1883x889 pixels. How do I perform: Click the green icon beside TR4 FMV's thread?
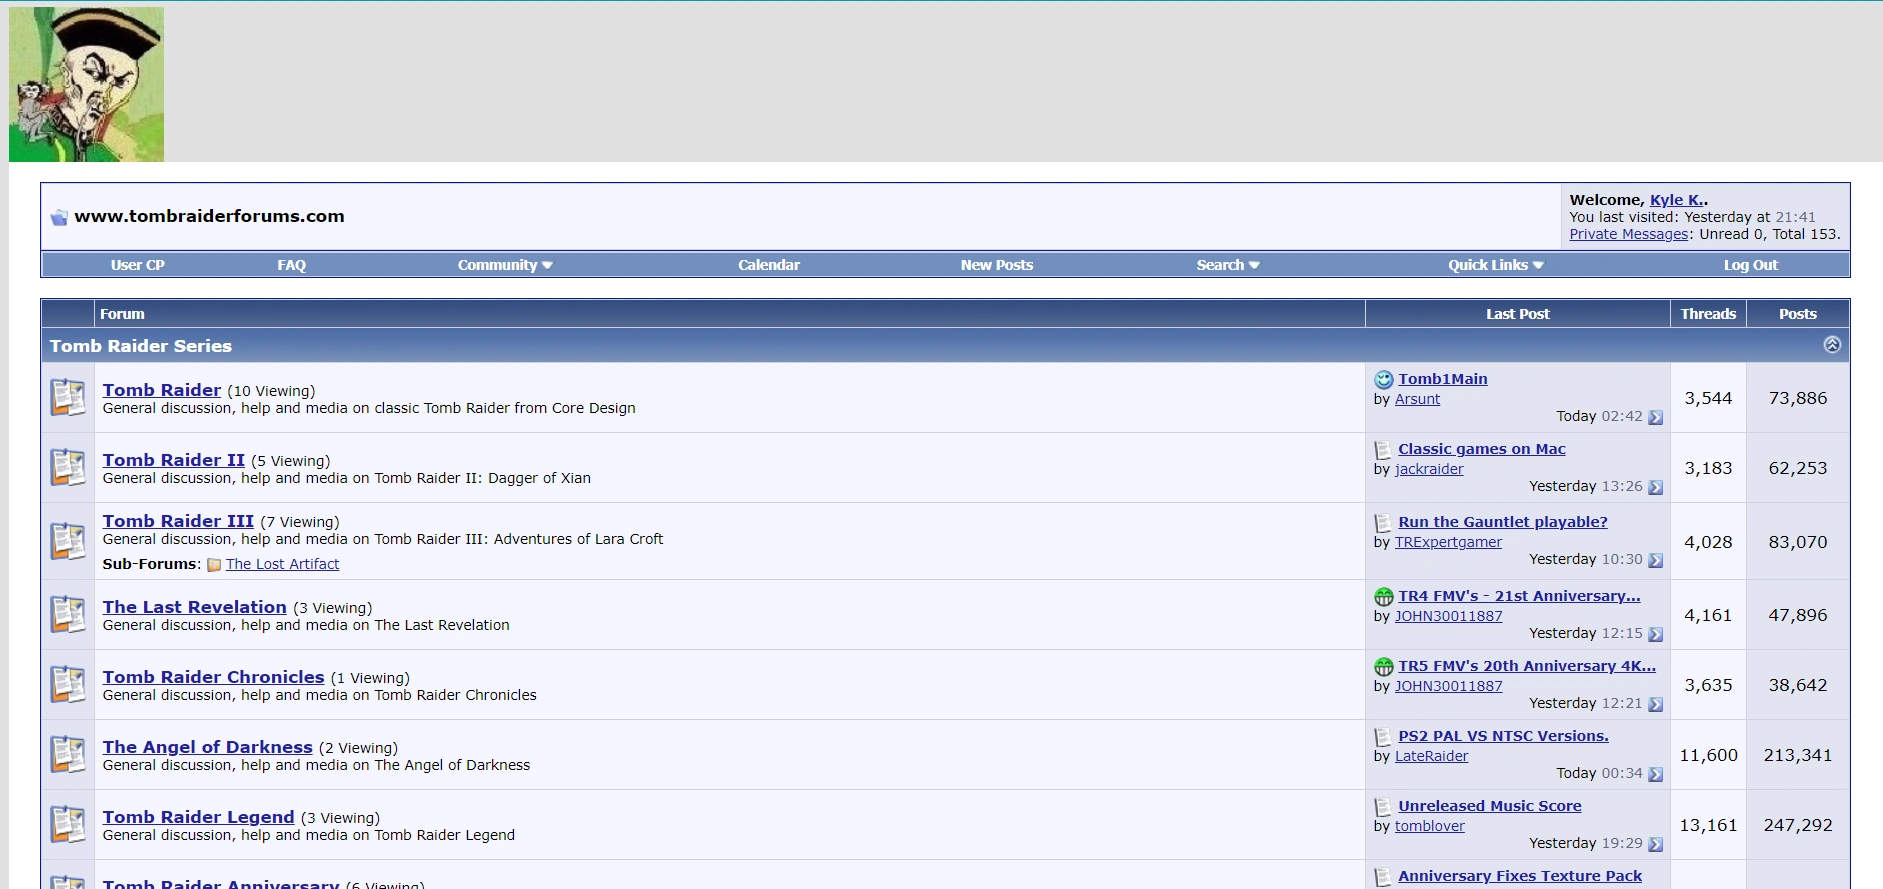(1383, 597)
